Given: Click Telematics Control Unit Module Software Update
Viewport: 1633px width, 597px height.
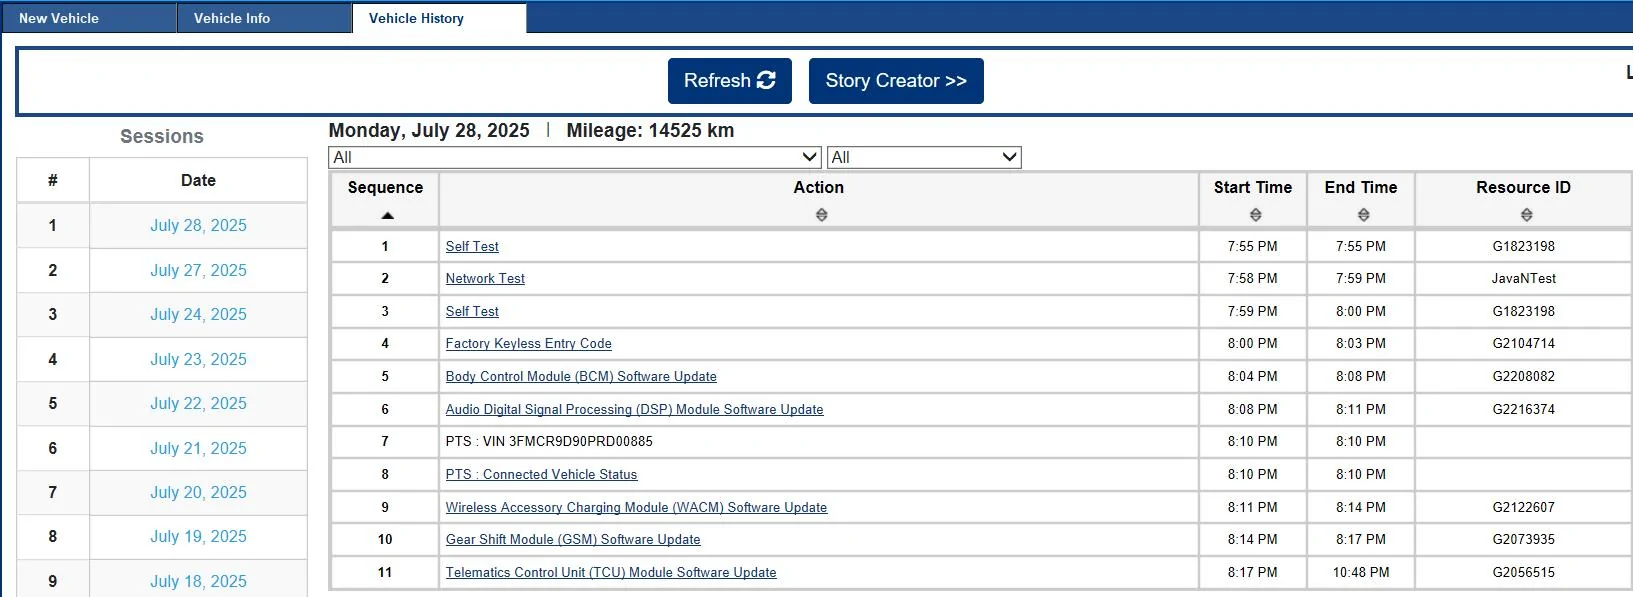Looking at the screenshot, I should pyautogui.click(x=611, y=573).
